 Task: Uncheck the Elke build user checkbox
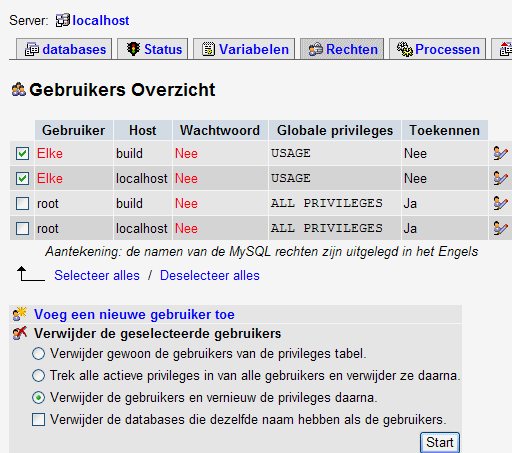point(22,154)
